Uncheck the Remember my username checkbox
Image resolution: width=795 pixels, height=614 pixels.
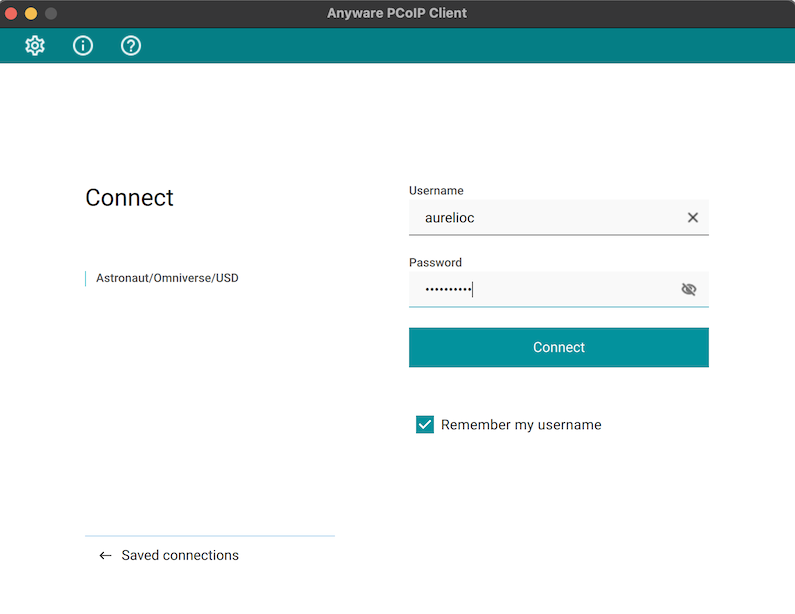pyautogui.click(x=425, y=425)
